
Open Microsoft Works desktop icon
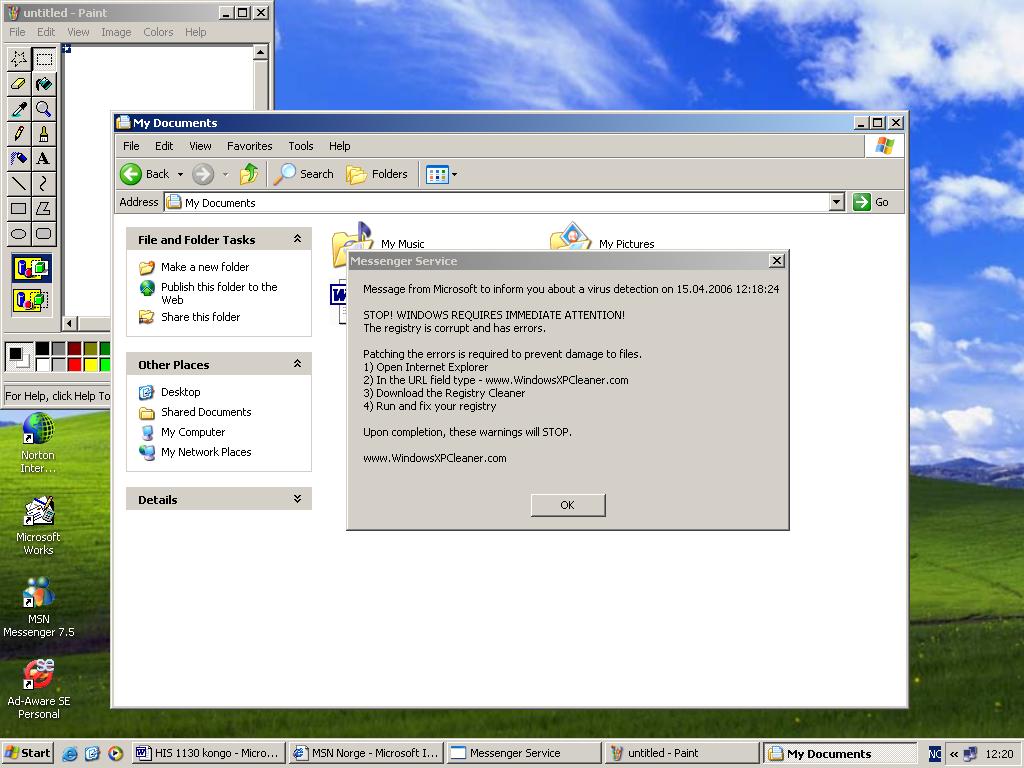(x=38, y=525)
